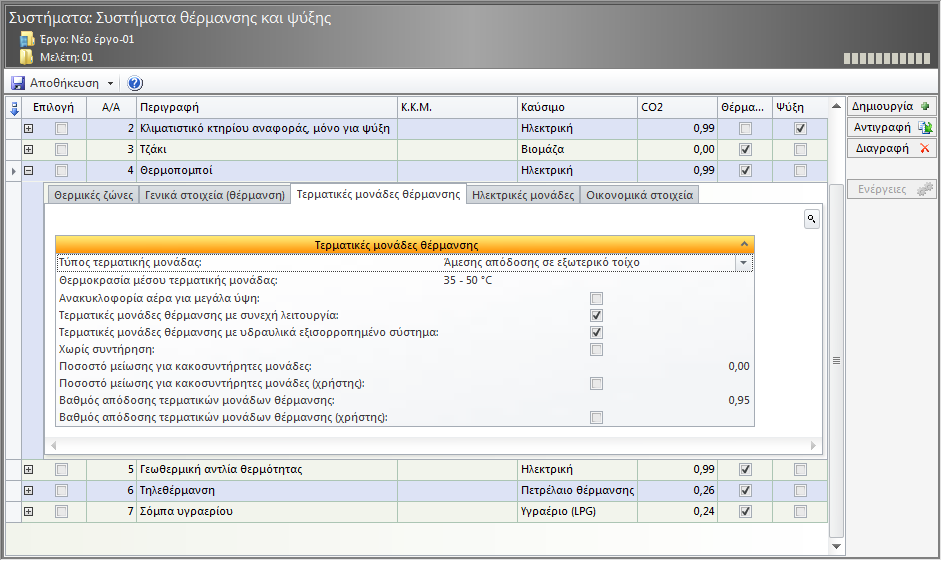Switch to Θερμικές ζώνες tab
942x561 pixels.
pos(94,195)
